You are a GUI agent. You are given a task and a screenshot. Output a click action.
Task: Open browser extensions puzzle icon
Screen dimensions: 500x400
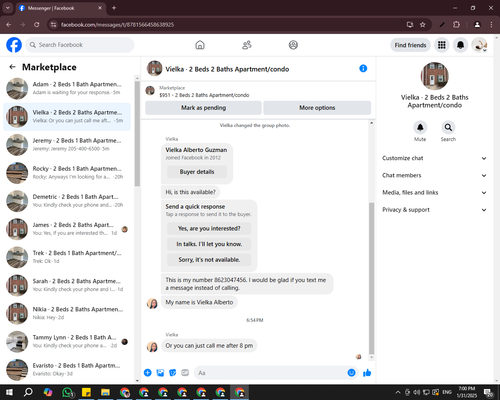(x=456, y=25)
